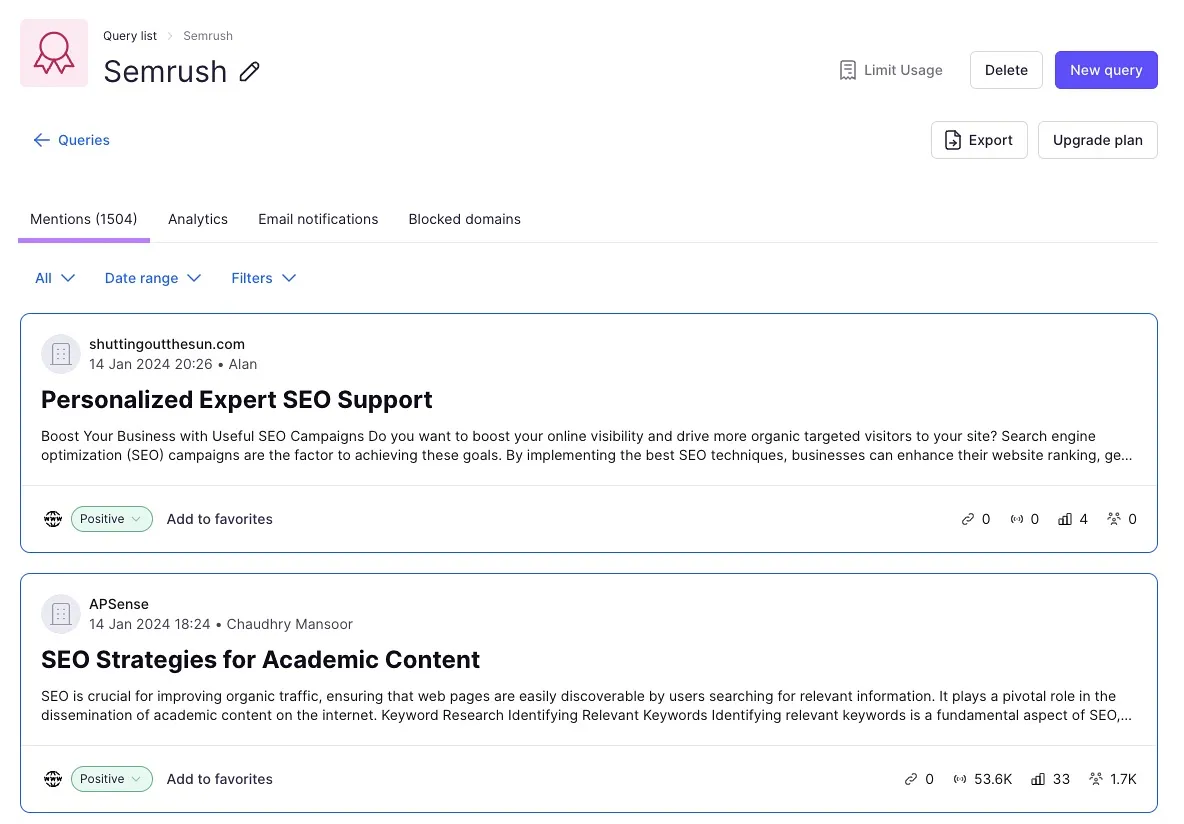
Task: Click Query list breadcrumb
Action: [x=130, y=35]
